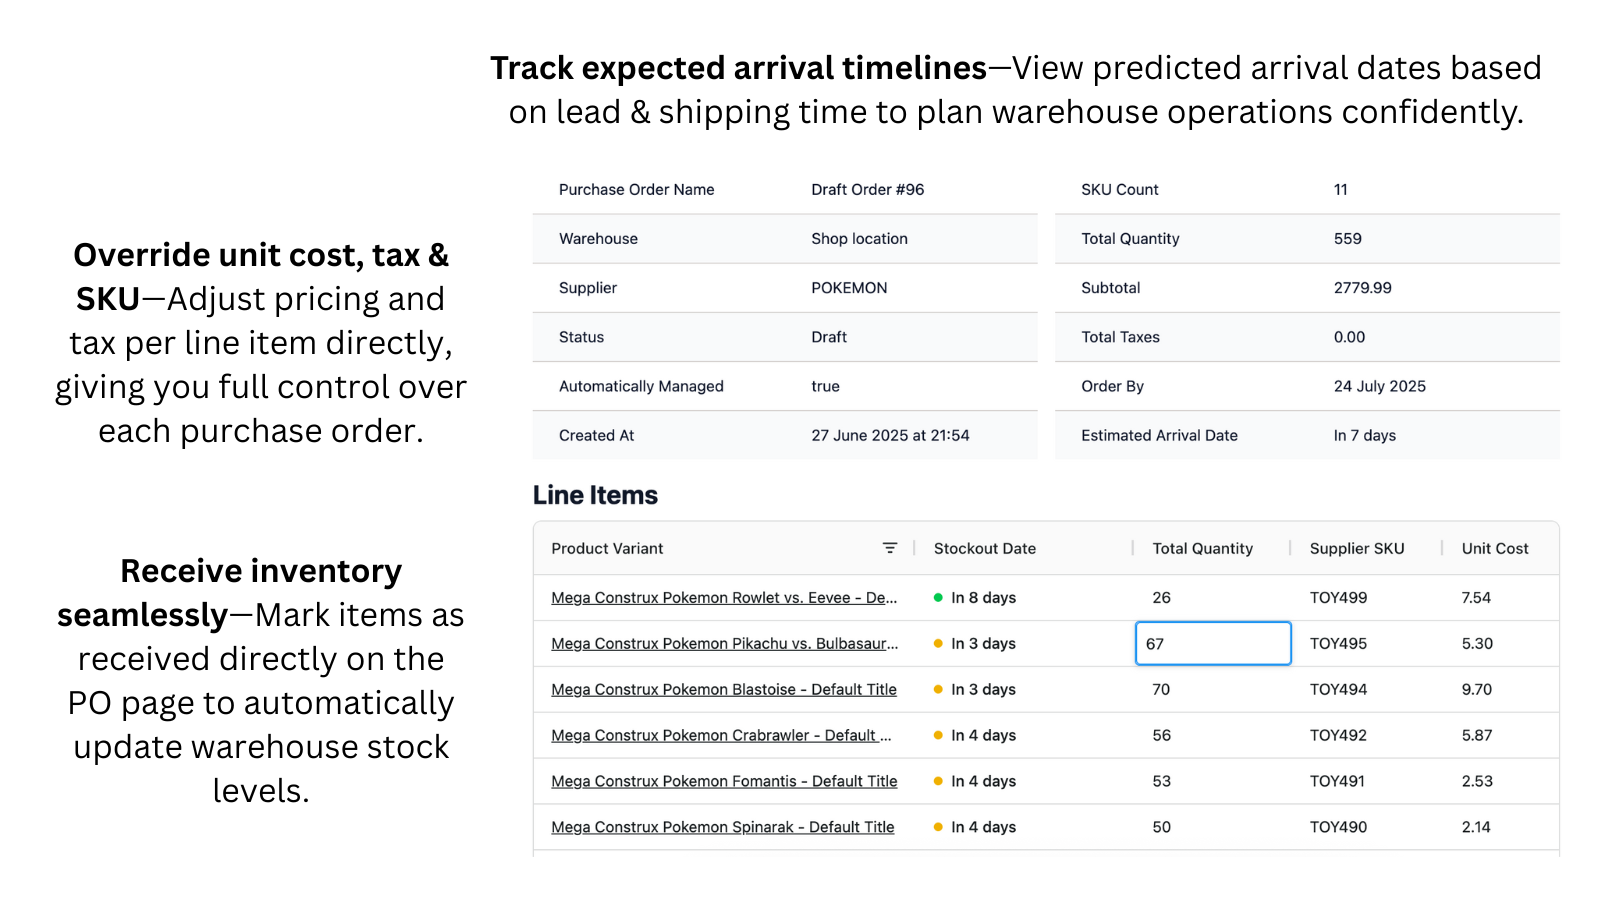
Task: Click the quantity 70 cell for Blastoise
Action: click(1161, 690)
